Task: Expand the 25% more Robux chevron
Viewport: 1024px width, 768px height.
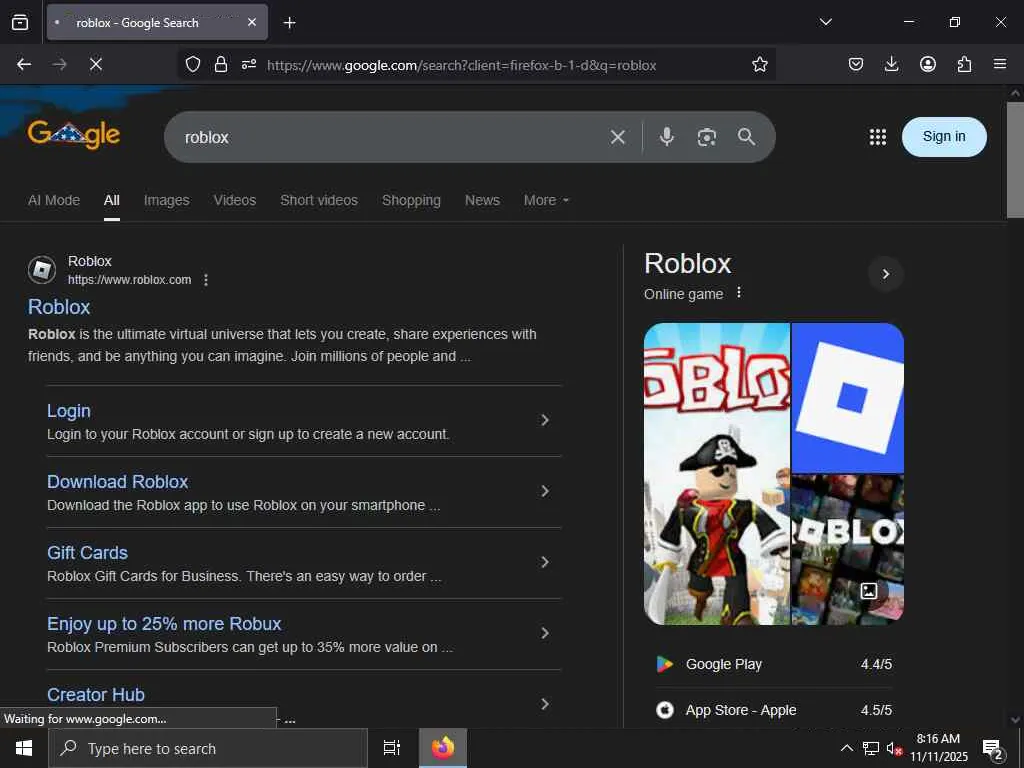Action: [545, 633]
